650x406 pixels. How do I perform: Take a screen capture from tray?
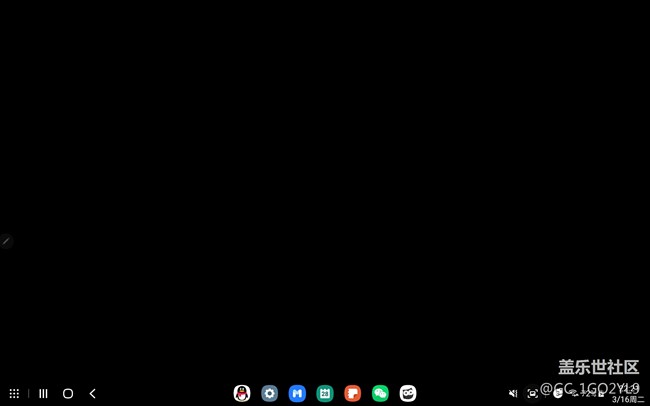(x=532, y=393)
